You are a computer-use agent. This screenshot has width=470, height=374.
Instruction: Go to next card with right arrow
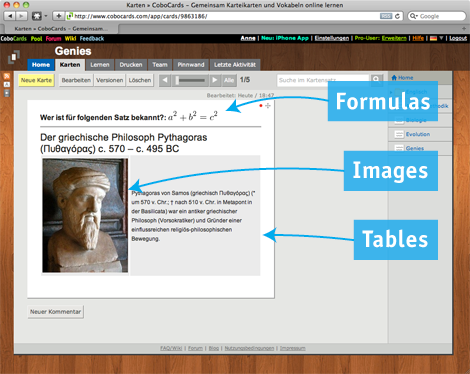[215, 80]
